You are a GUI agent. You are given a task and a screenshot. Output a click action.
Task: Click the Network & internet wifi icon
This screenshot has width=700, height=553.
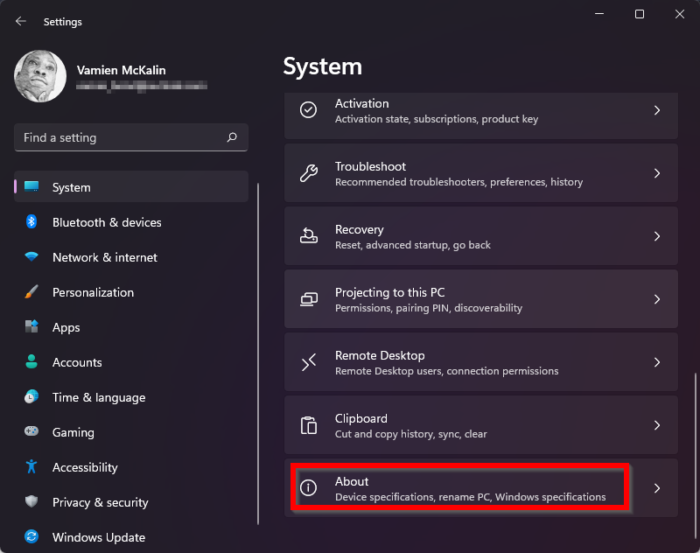point(32,257)
